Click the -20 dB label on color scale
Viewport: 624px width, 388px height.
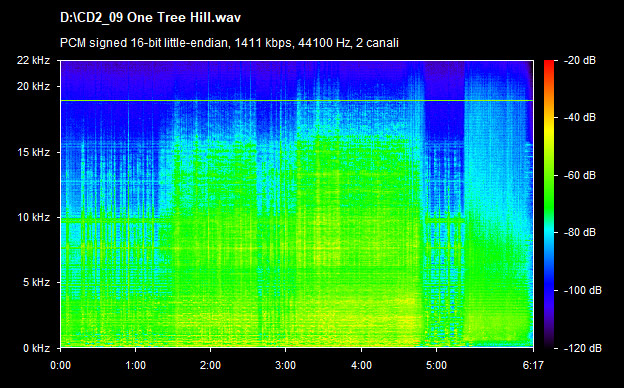point(580,60)
